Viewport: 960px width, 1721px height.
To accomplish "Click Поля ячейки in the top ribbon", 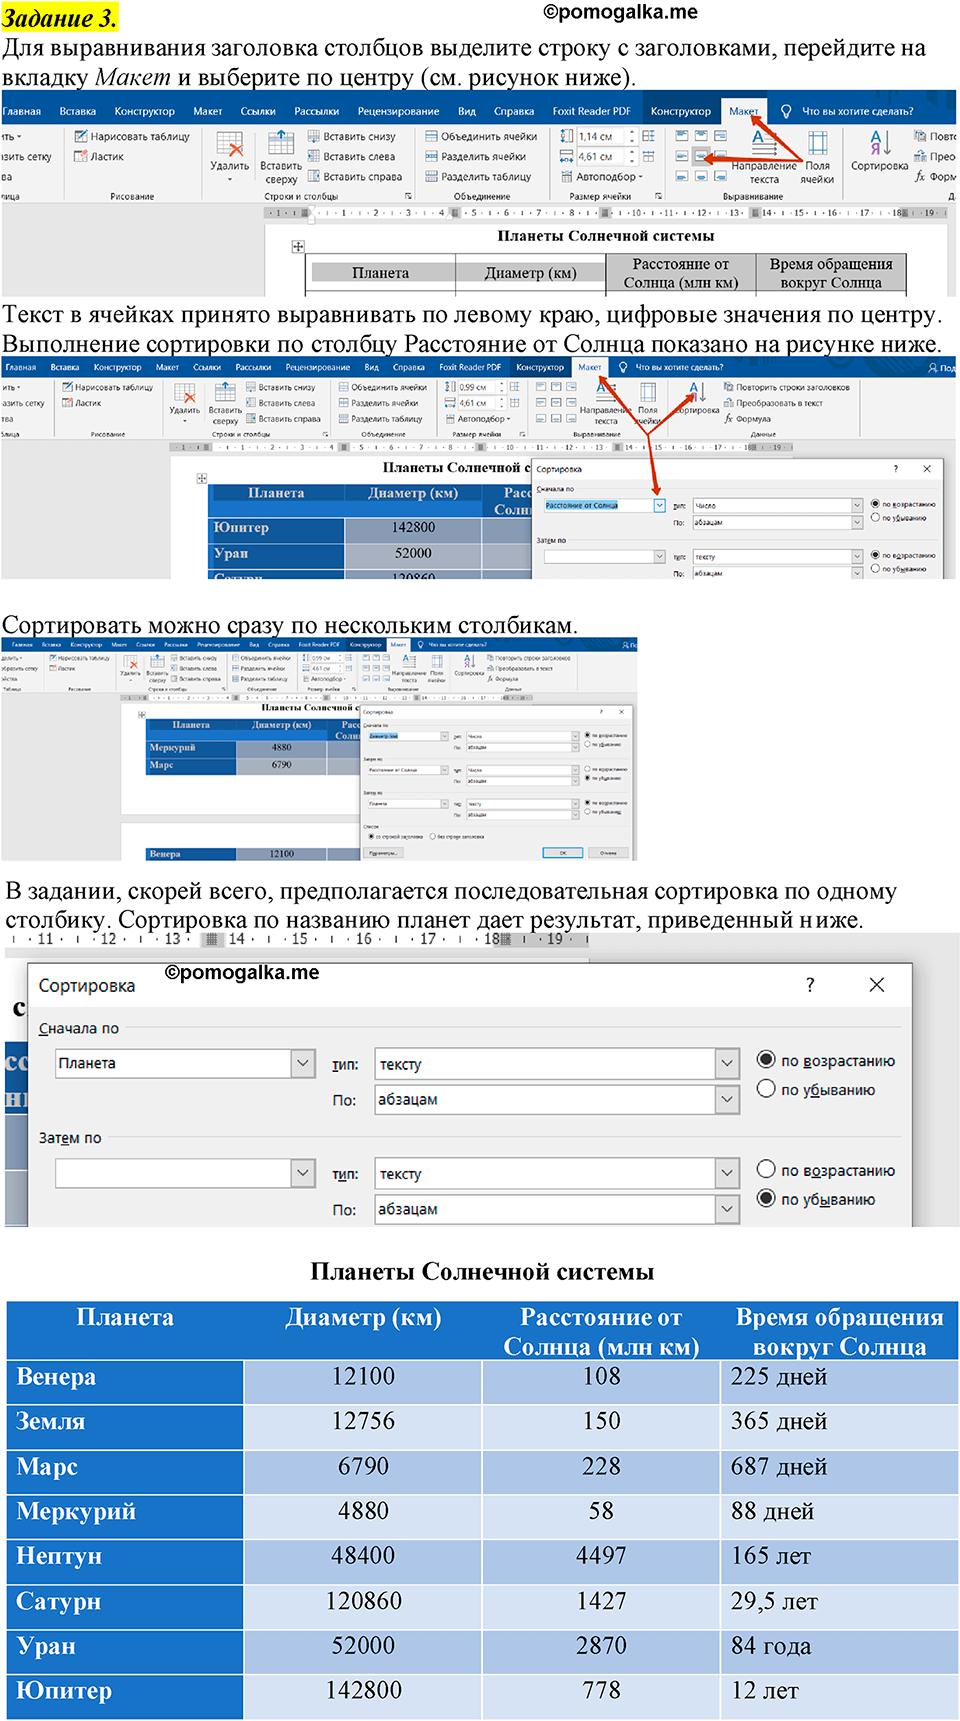I will (x=817, y=158).
